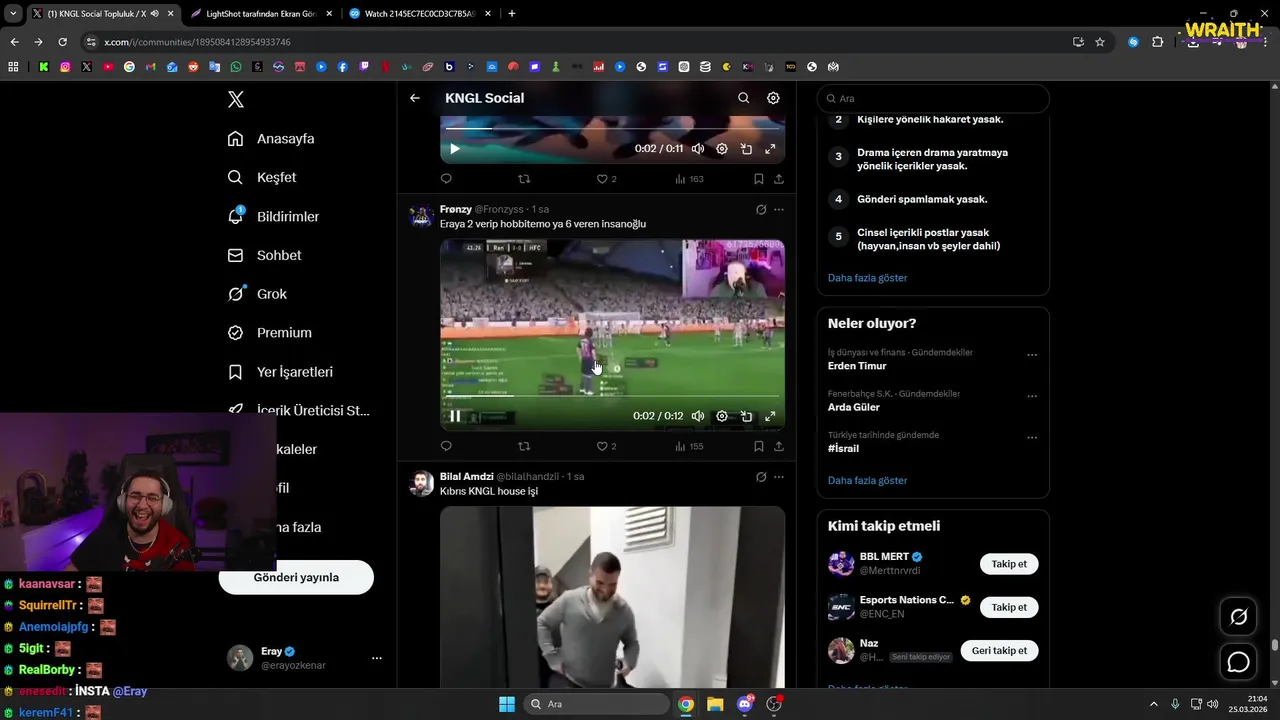Open picture-in-picture on the 0:11 video
The height and width of the screenshot is (720, 1280).
tap(746, 149)
